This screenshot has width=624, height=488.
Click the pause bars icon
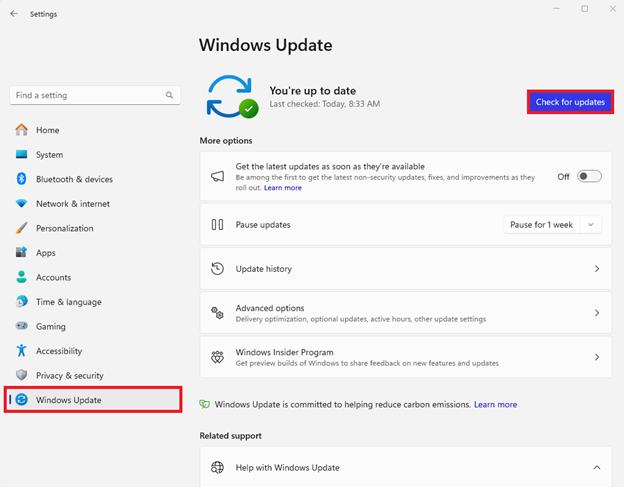(x=217, y=225)
